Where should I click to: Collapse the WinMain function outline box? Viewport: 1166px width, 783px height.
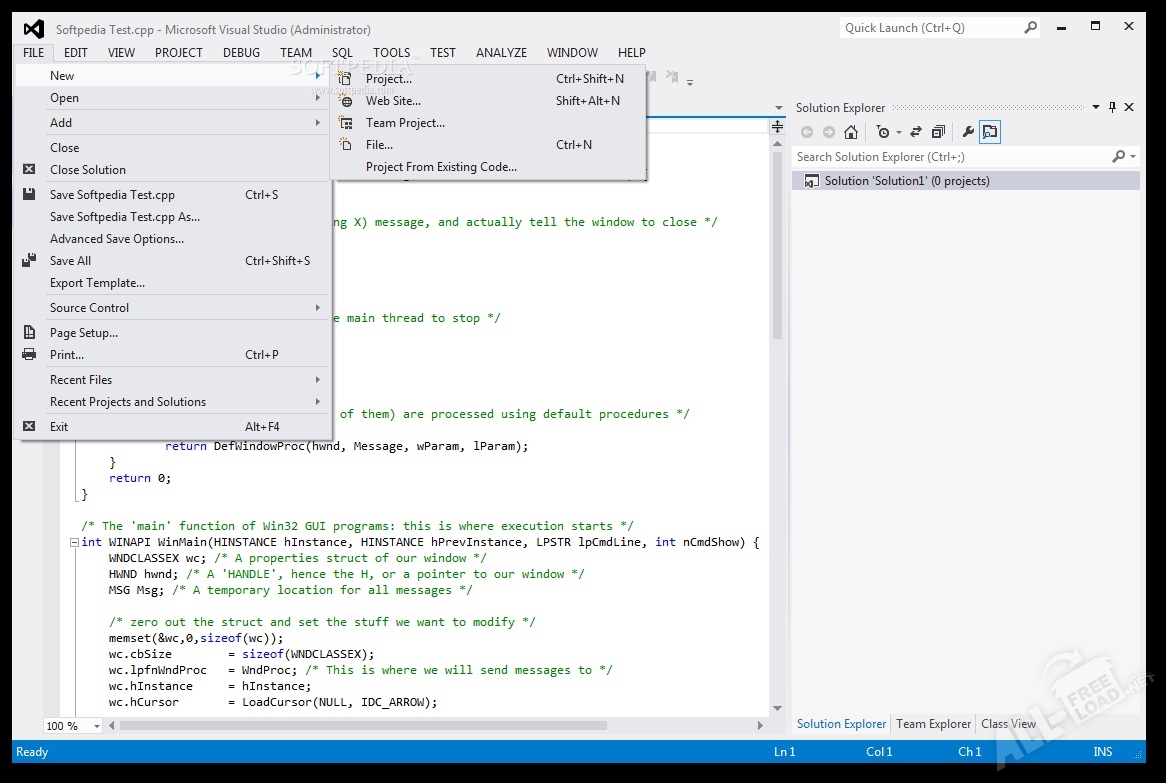(x=74, y=542)
